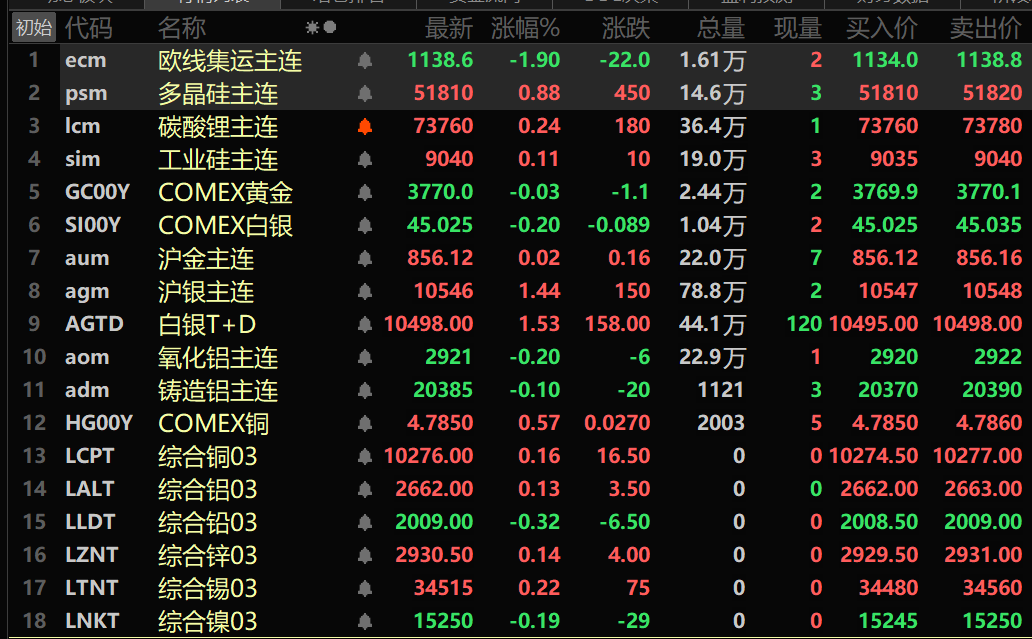Viewport: 1032px width, 639px height.
Task: Click the bell icon for 白银T+D
Action: coord(365,325)
